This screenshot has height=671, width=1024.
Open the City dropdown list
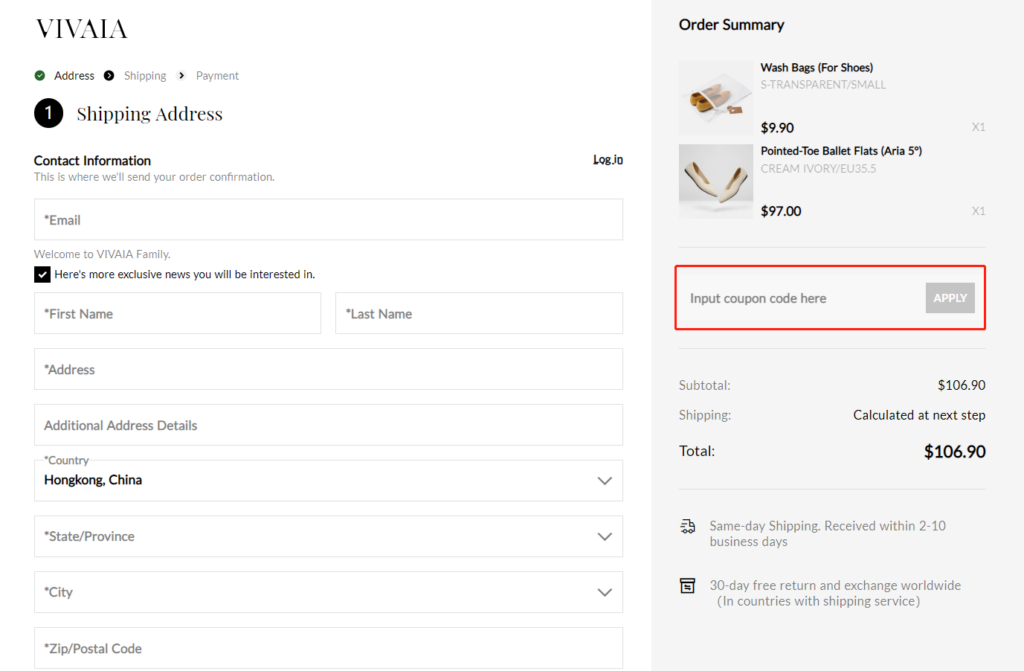click(328, 592)
